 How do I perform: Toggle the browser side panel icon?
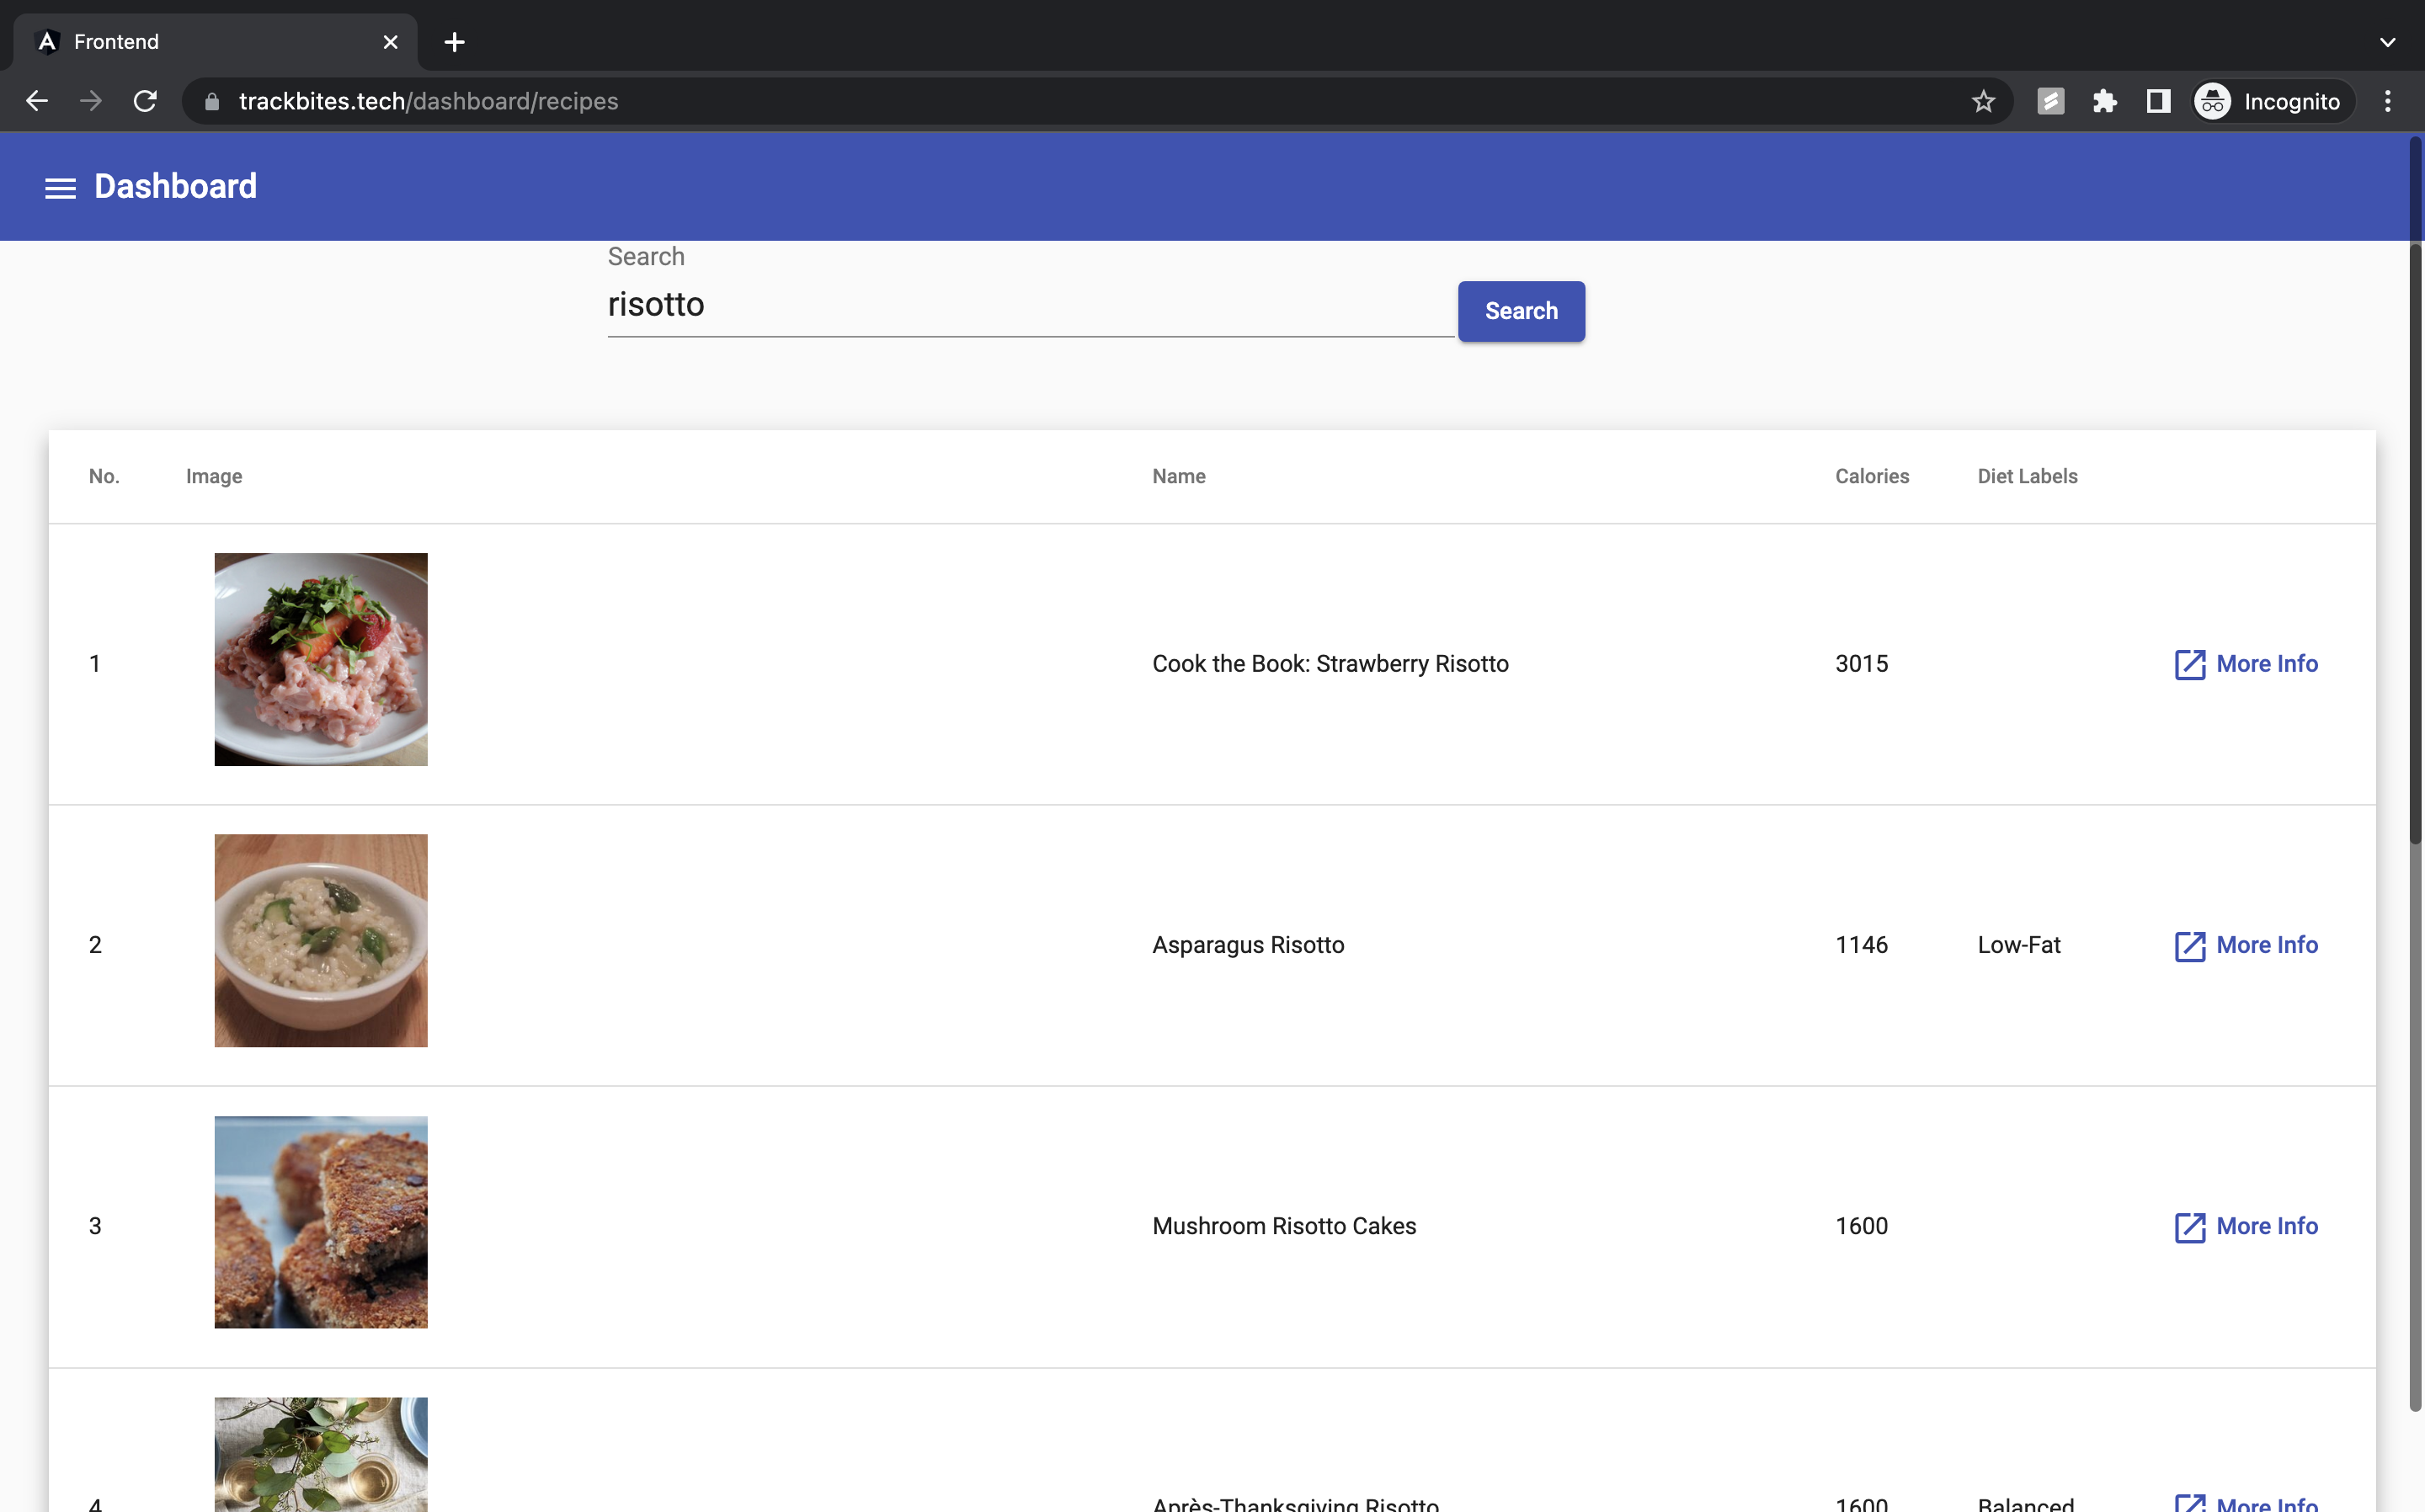coord(2158,101)
